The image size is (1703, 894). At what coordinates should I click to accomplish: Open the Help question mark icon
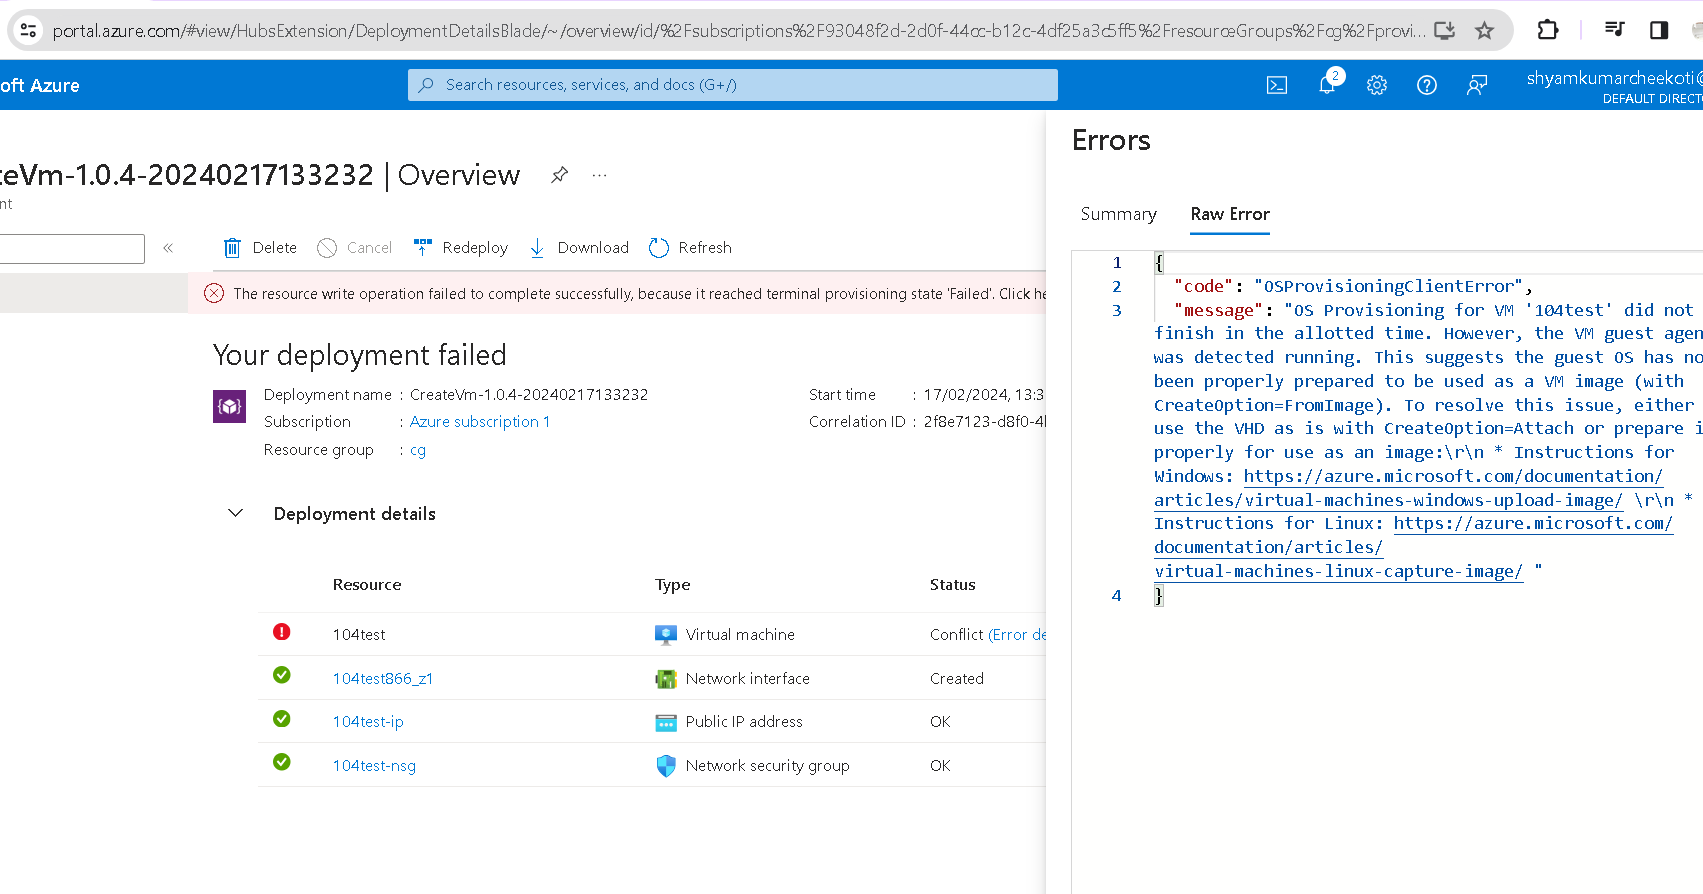click(x=1427, y=85)
